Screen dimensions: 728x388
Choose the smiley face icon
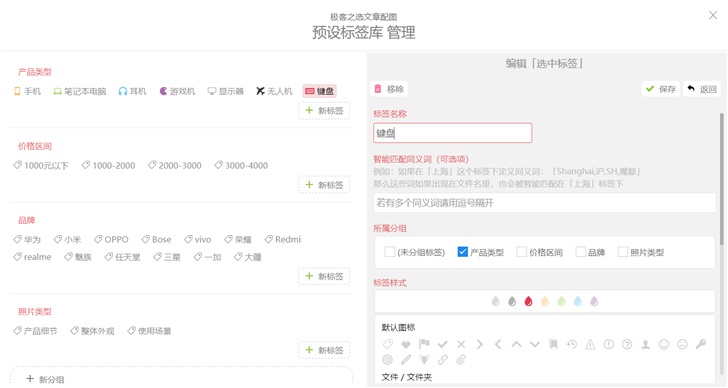[x=664, y=344]
